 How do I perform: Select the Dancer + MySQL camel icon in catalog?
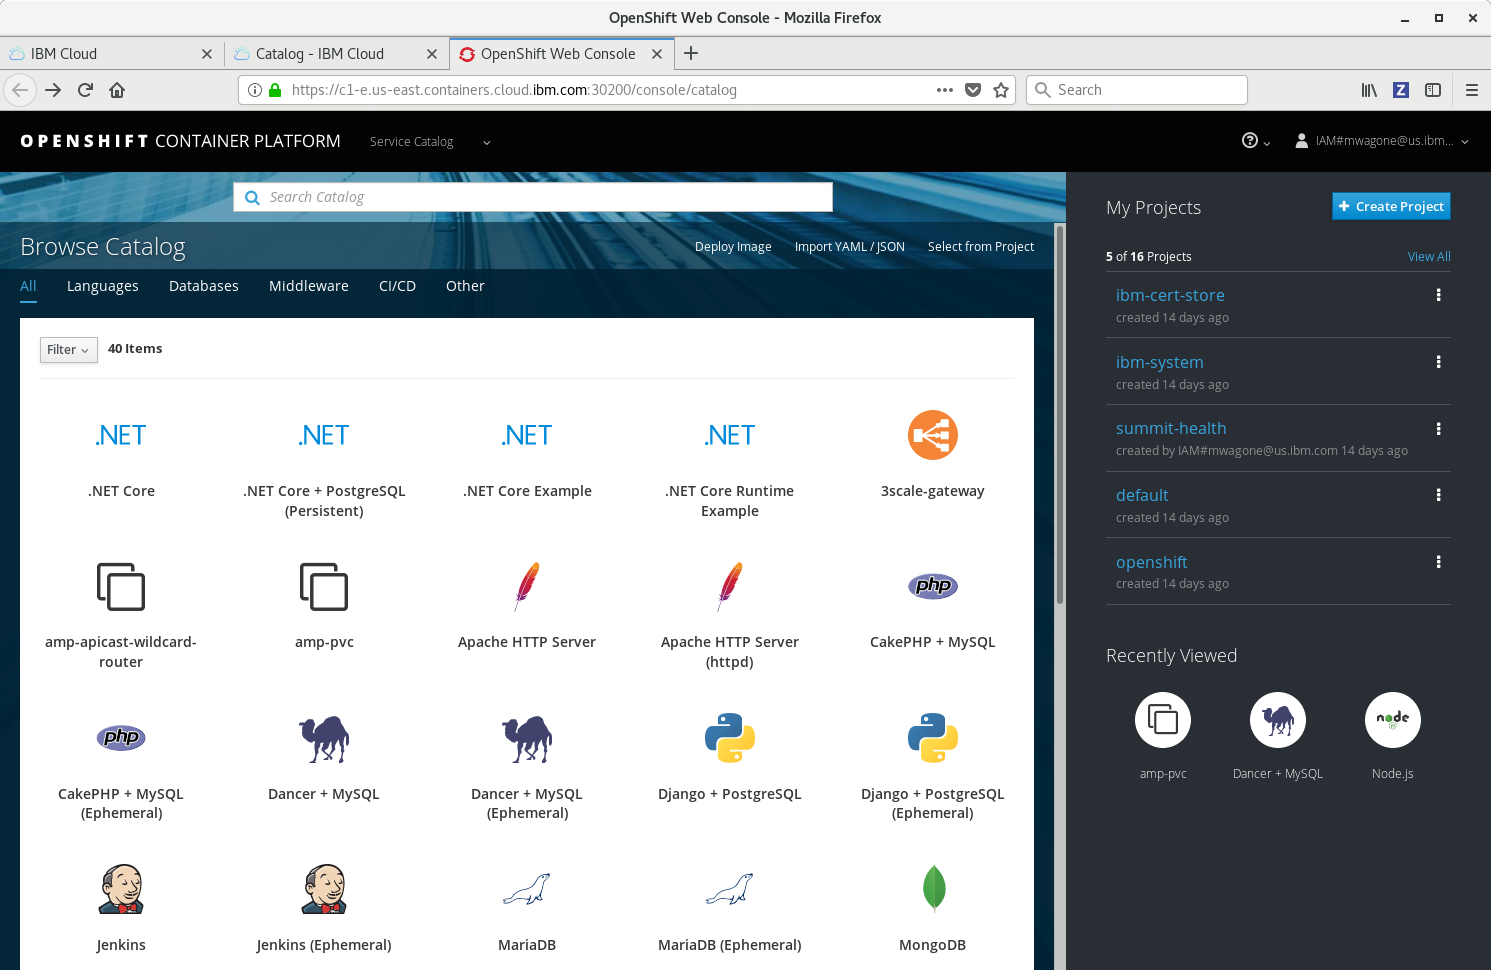point(324,738)
